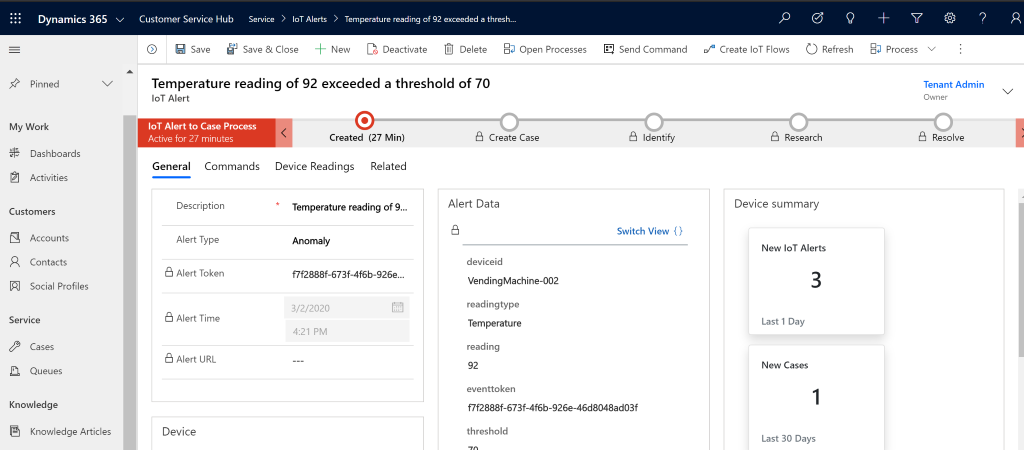
Task: Click the Send Command toolbar button
Action: [x=645, y=49]
